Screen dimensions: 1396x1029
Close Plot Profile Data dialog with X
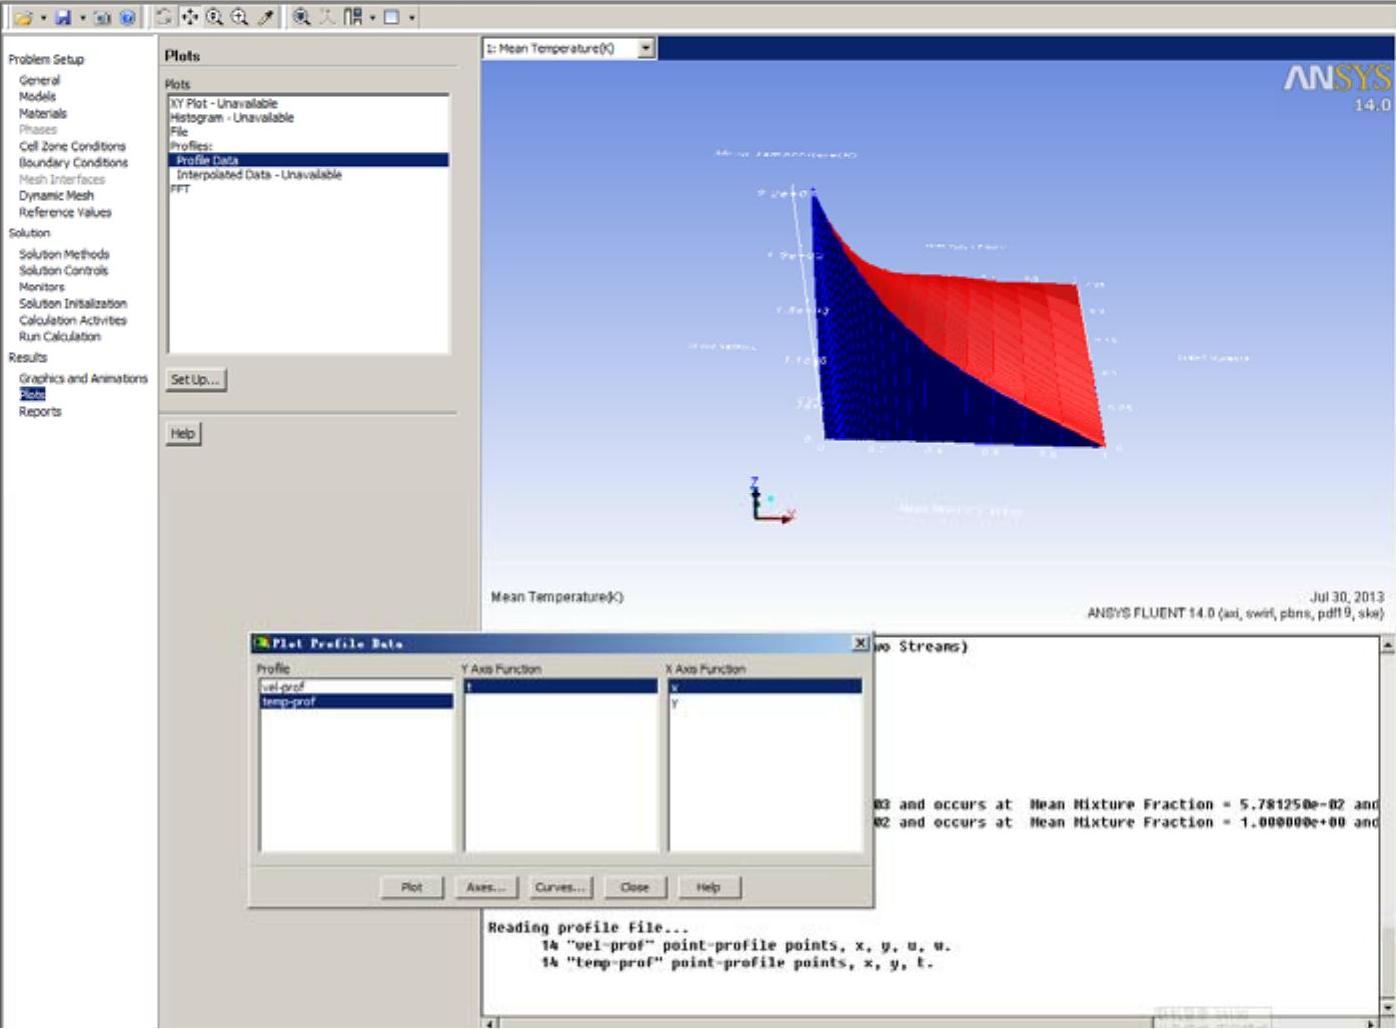click(860, 643)
